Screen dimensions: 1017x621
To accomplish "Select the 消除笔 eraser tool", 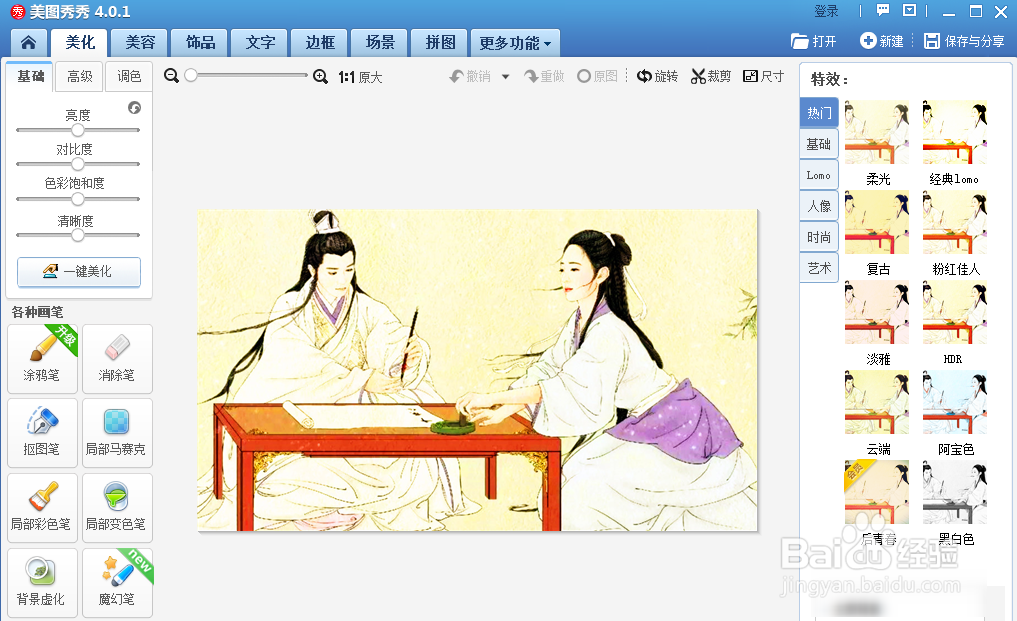I will click(117, 359).
